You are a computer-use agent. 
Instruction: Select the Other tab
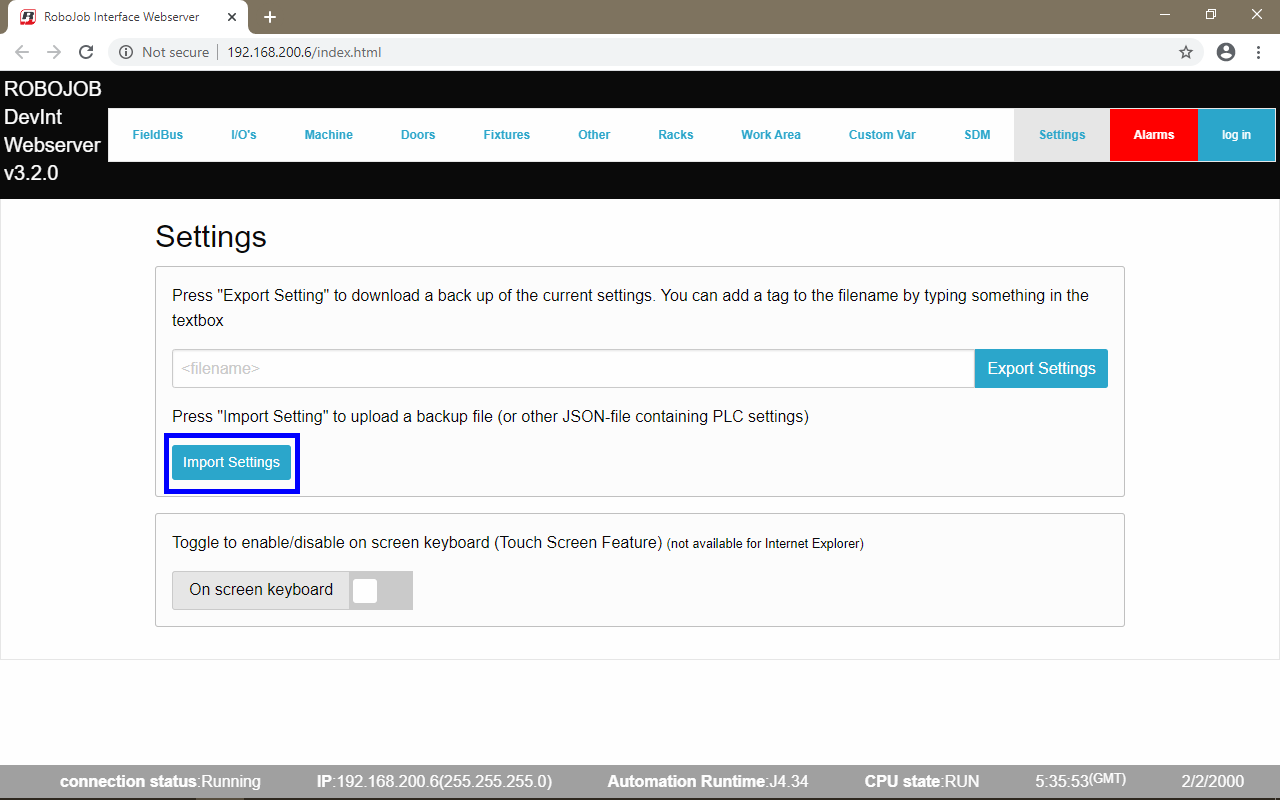594,135
